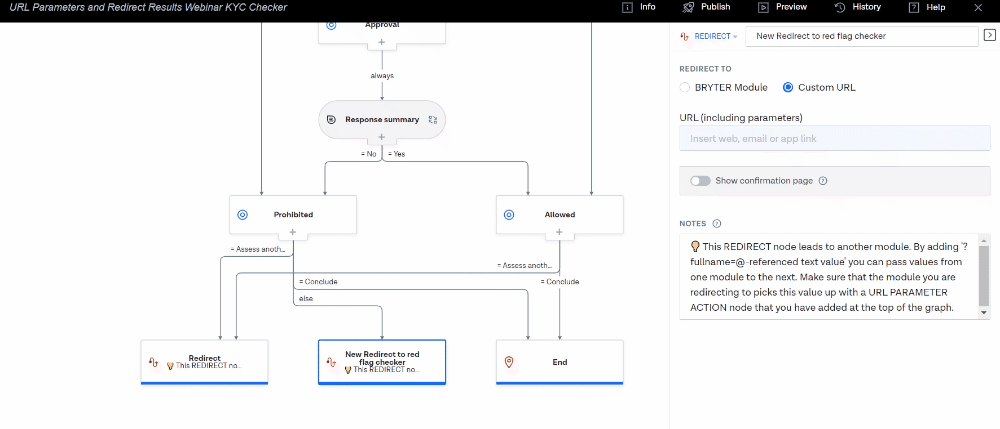Click the expand icon on Response summary
Screen dimensions: 1000x429
pos(433,119)
